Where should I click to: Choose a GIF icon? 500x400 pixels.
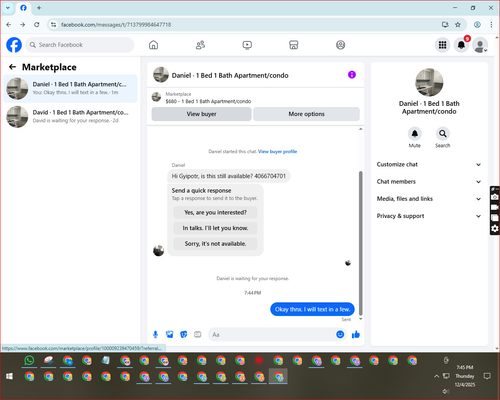click(x=198, y=334)
